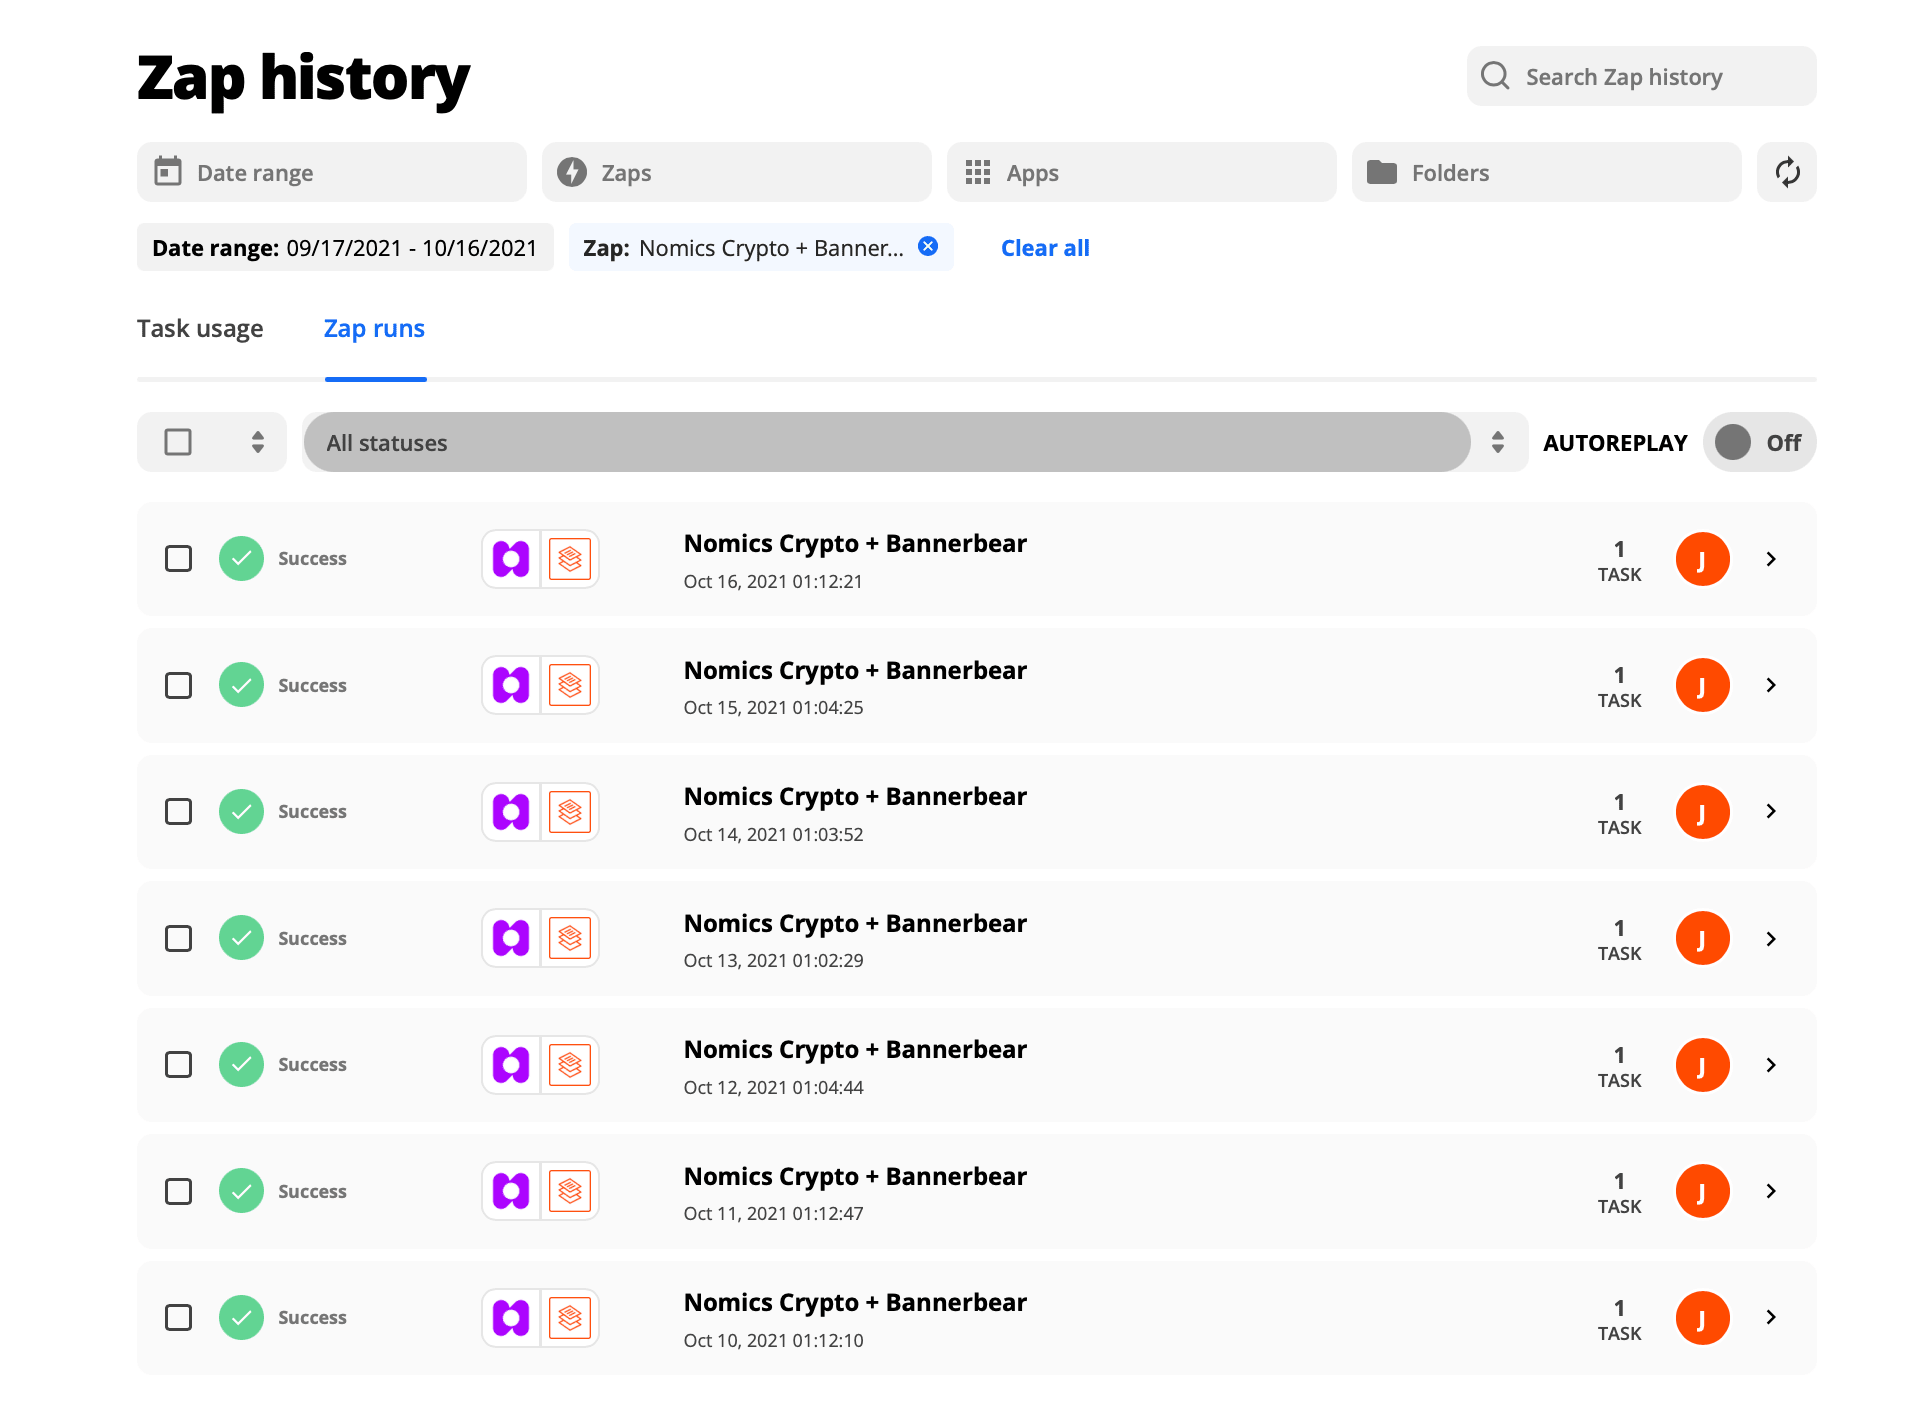1932x1428 pixels.
Task: Click the user avatar J on Oct 14 row
Action: point(1702,812)
